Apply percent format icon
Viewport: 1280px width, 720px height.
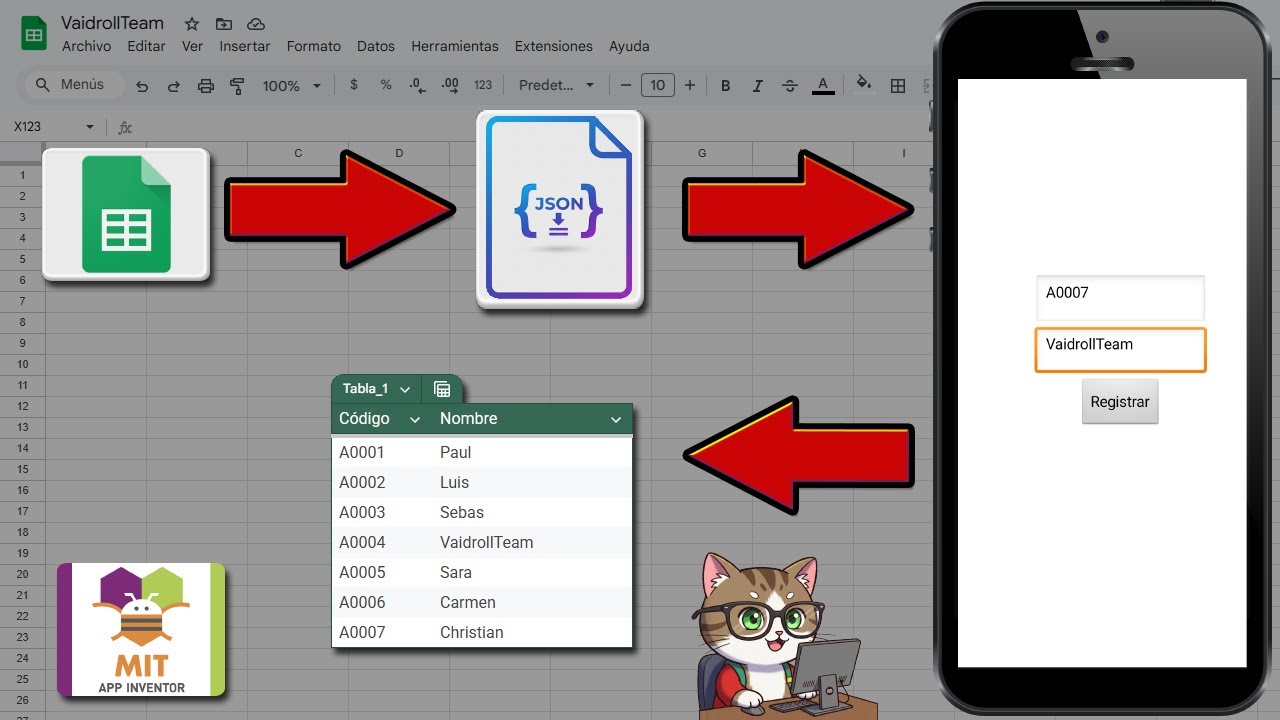[386, 86]
